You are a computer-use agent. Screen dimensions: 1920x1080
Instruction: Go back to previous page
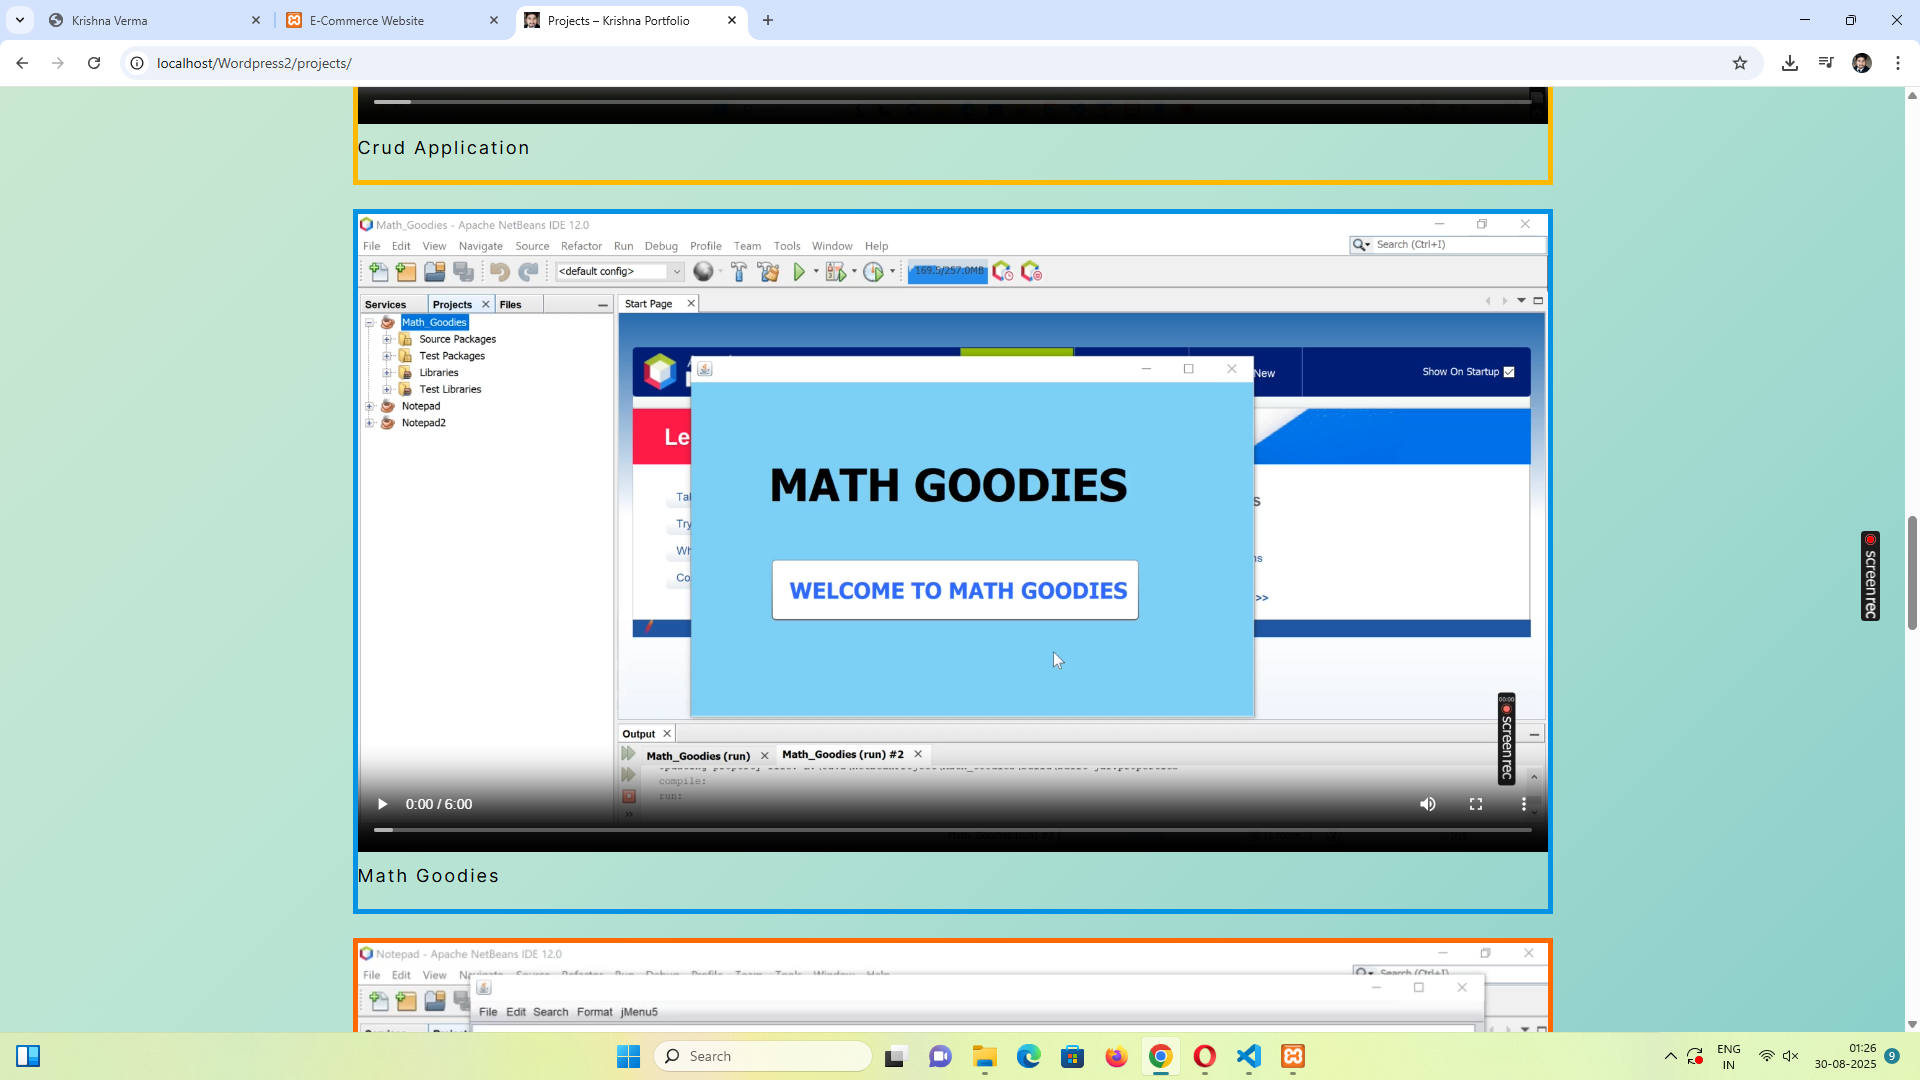coord(22,63)
